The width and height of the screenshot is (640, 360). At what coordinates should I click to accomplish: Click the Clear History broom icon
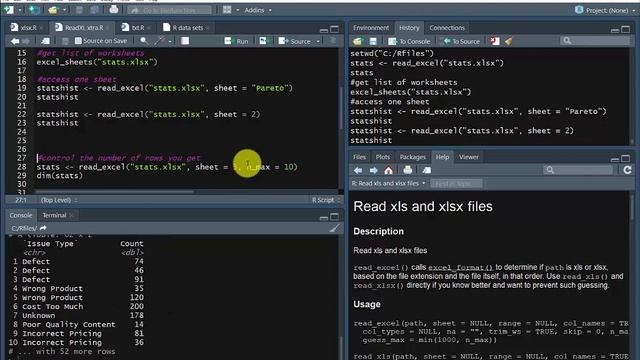point(509,41)
